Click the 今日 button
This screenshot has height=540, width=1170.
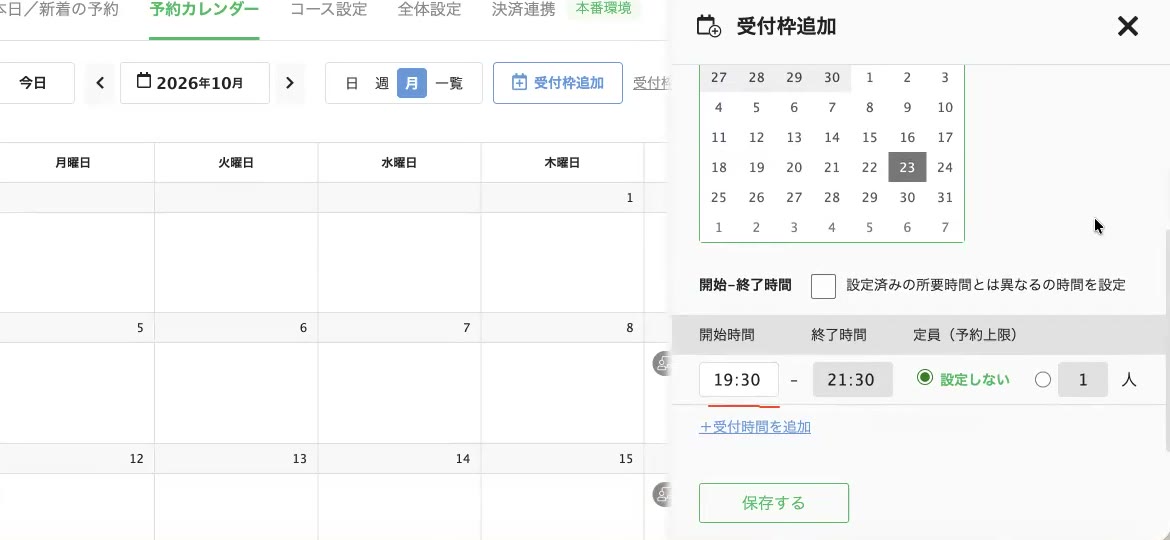(x=33, y=83)
